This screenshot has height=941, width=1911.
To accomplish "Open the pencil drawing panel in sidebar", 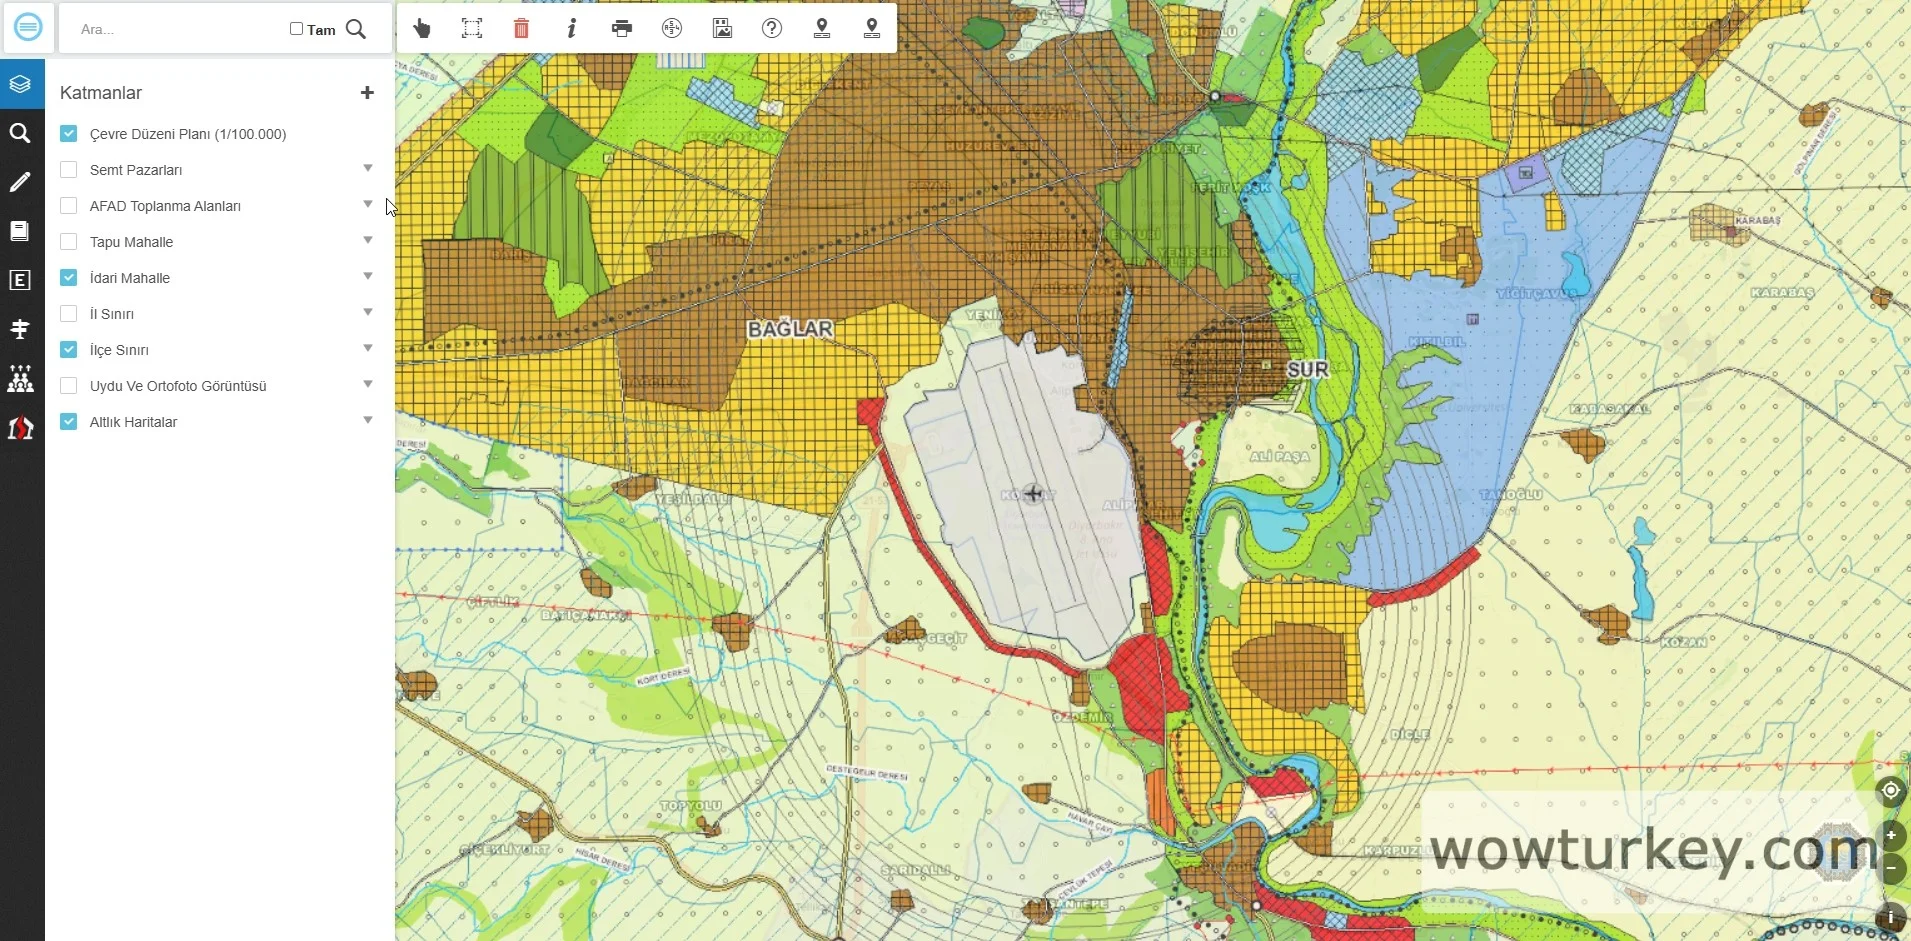I will pos(20,182).
